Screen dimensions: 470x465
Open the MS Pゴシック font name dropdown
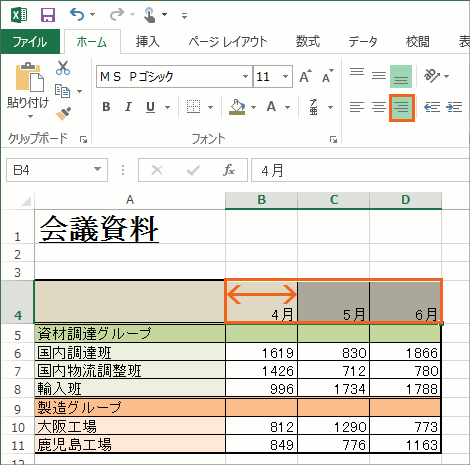click(245, 76)
